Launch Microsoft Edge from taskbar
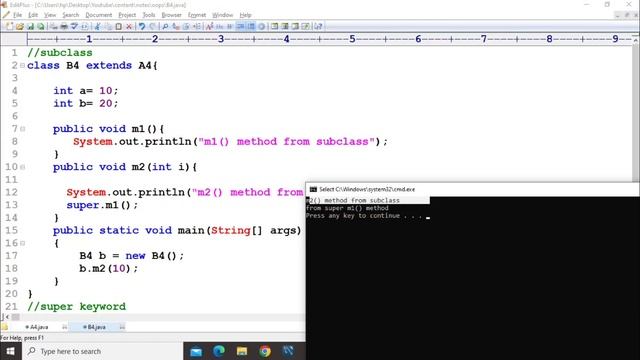Image resolution: width=640 pixels, height=360 pixels. [x=219, y=351]
